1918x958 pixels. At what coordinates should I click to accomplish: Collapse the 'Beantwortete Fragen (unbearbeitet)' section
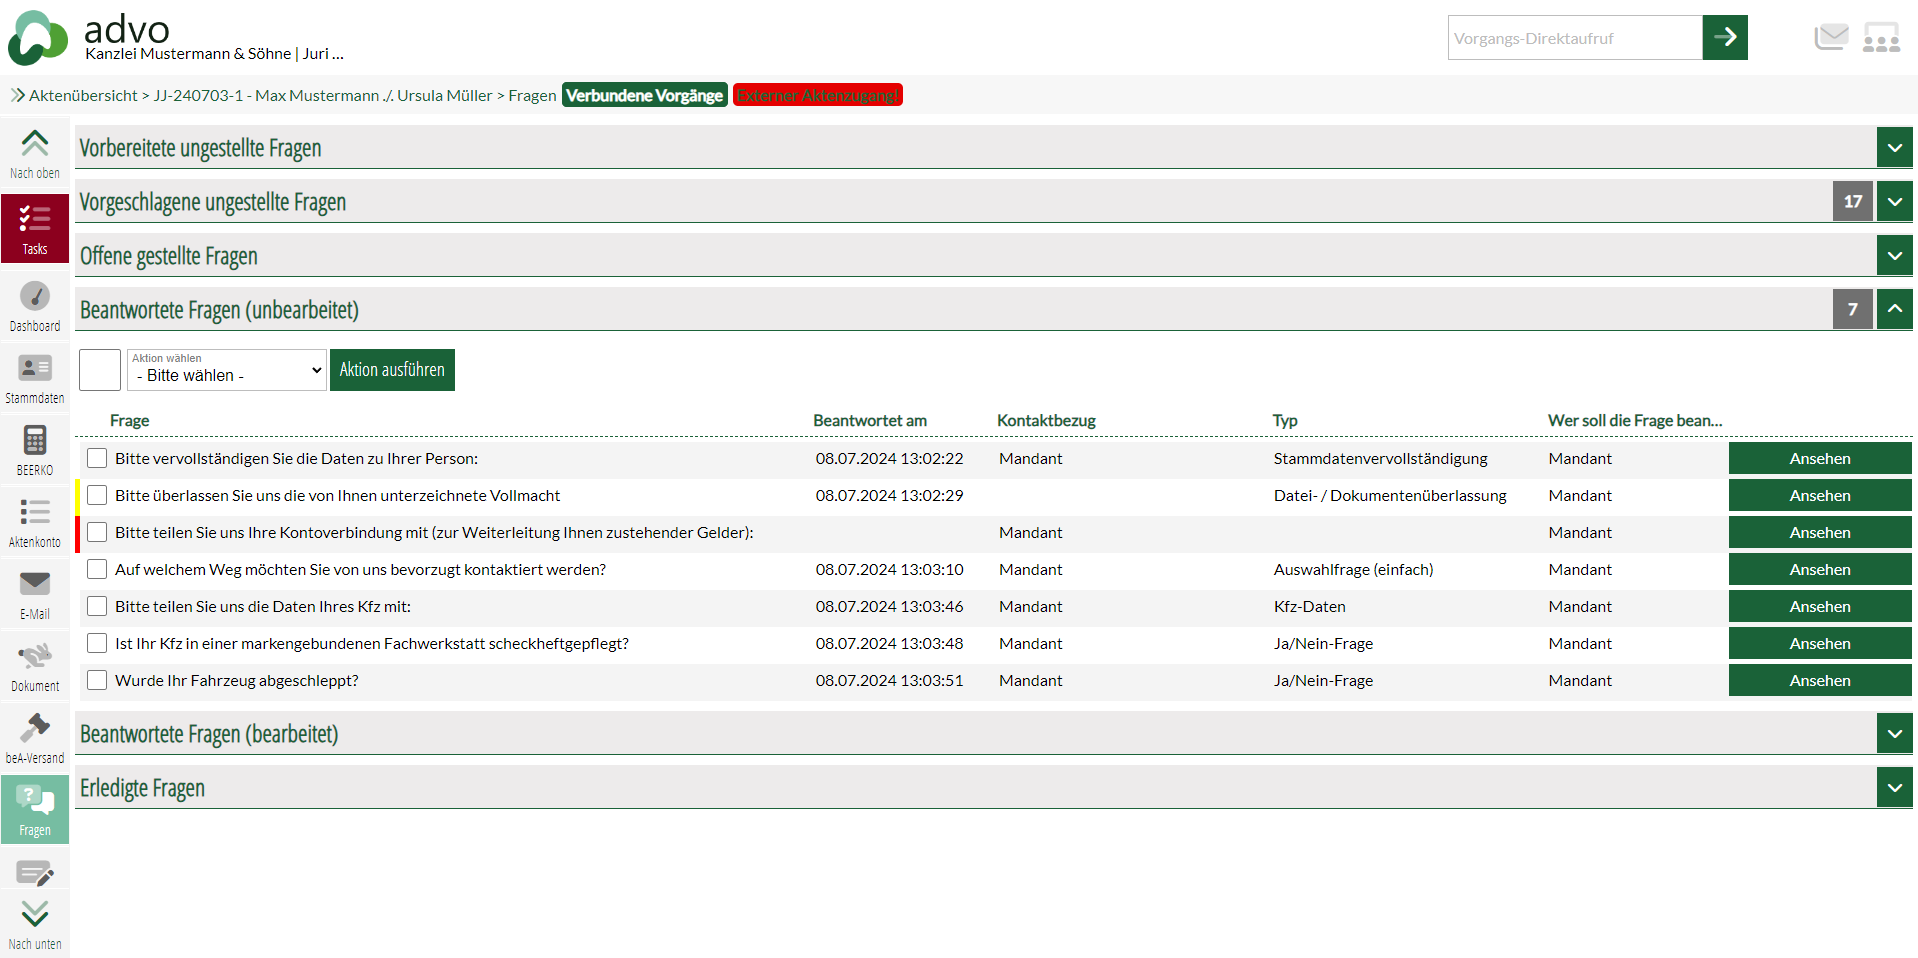coord(1894,310)
